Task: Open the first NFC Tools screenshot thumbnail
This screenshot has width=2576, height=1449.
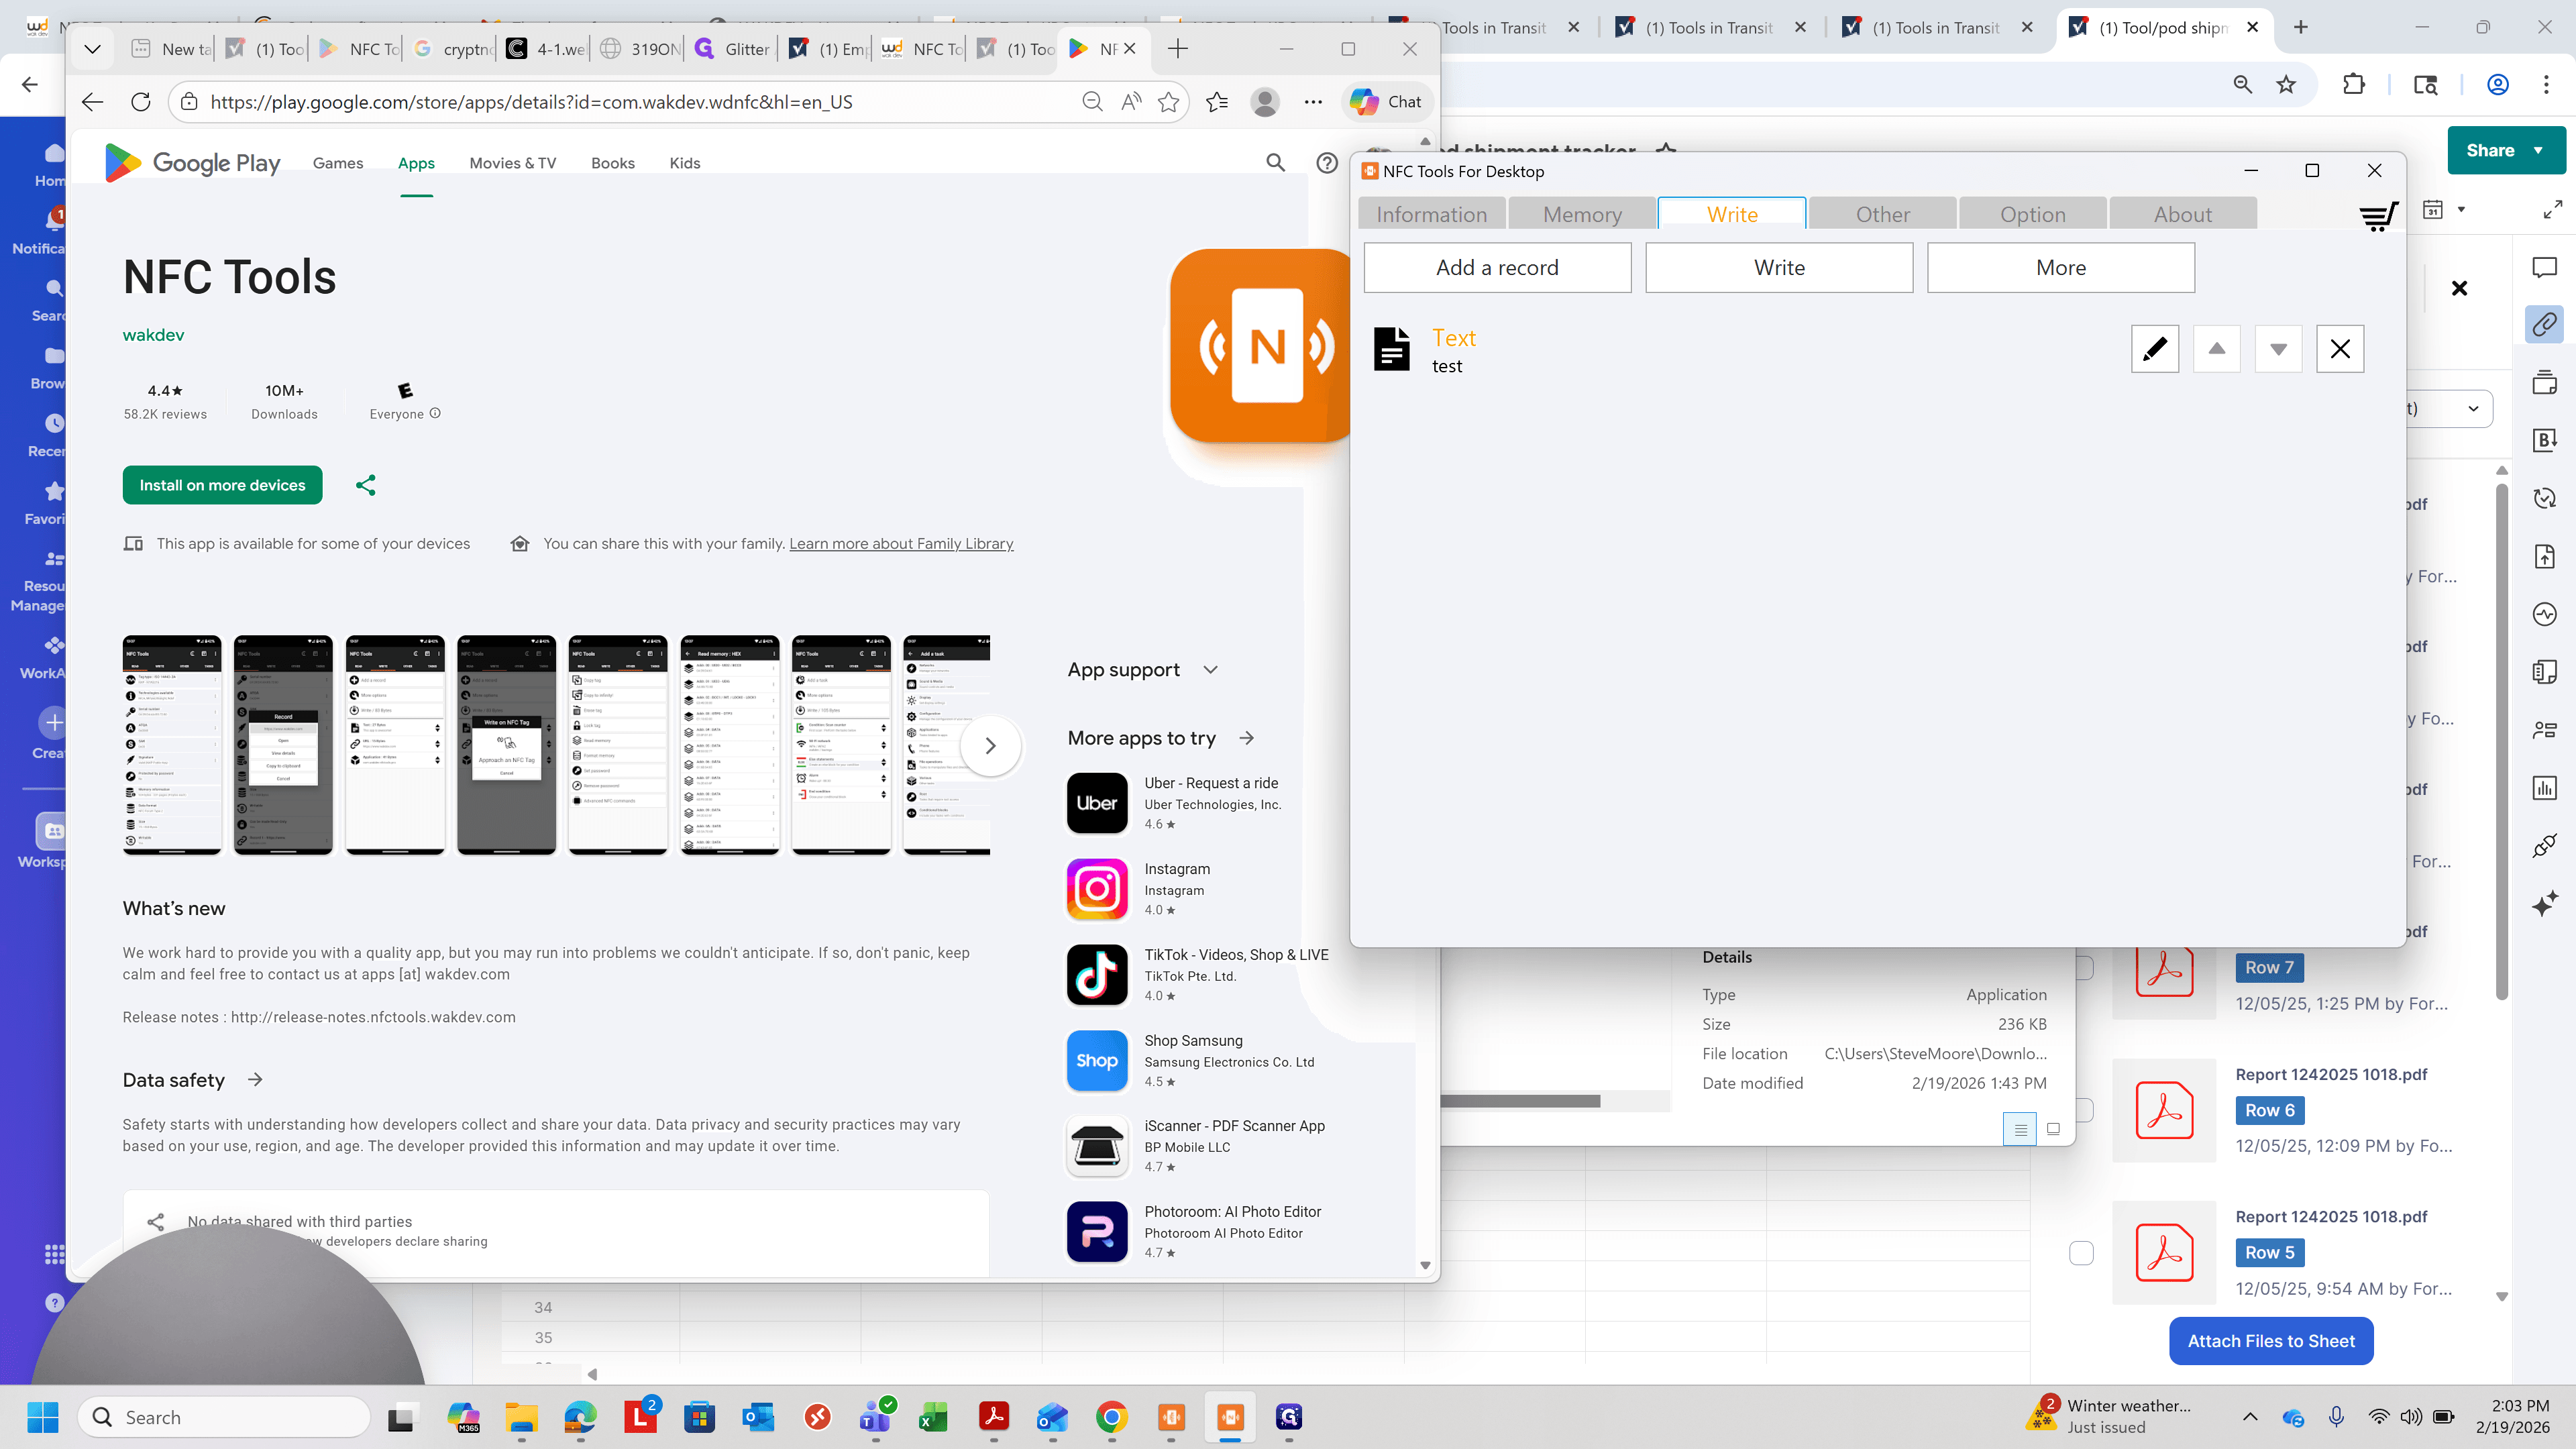Action: pos(172,745)
